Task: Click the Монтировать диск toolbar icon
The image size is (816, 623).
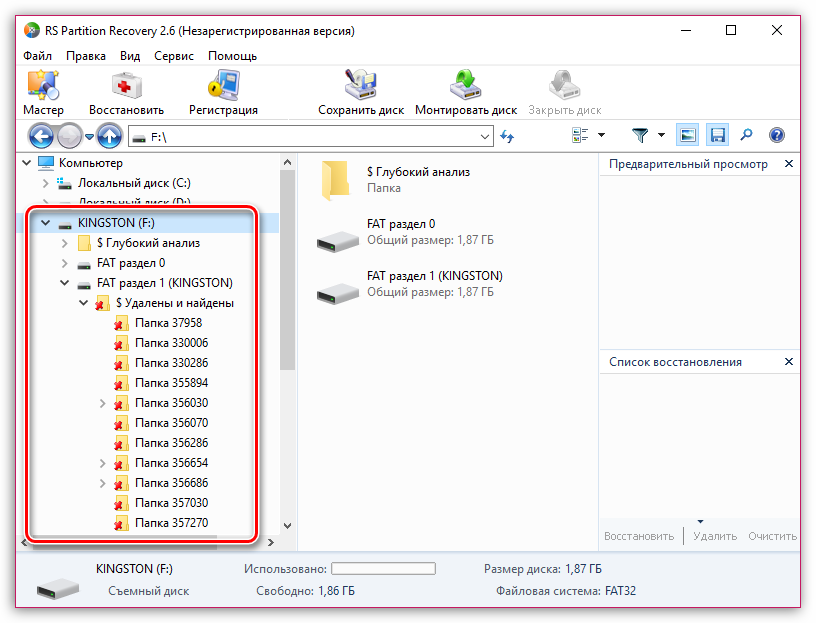Action: point(465,85)
